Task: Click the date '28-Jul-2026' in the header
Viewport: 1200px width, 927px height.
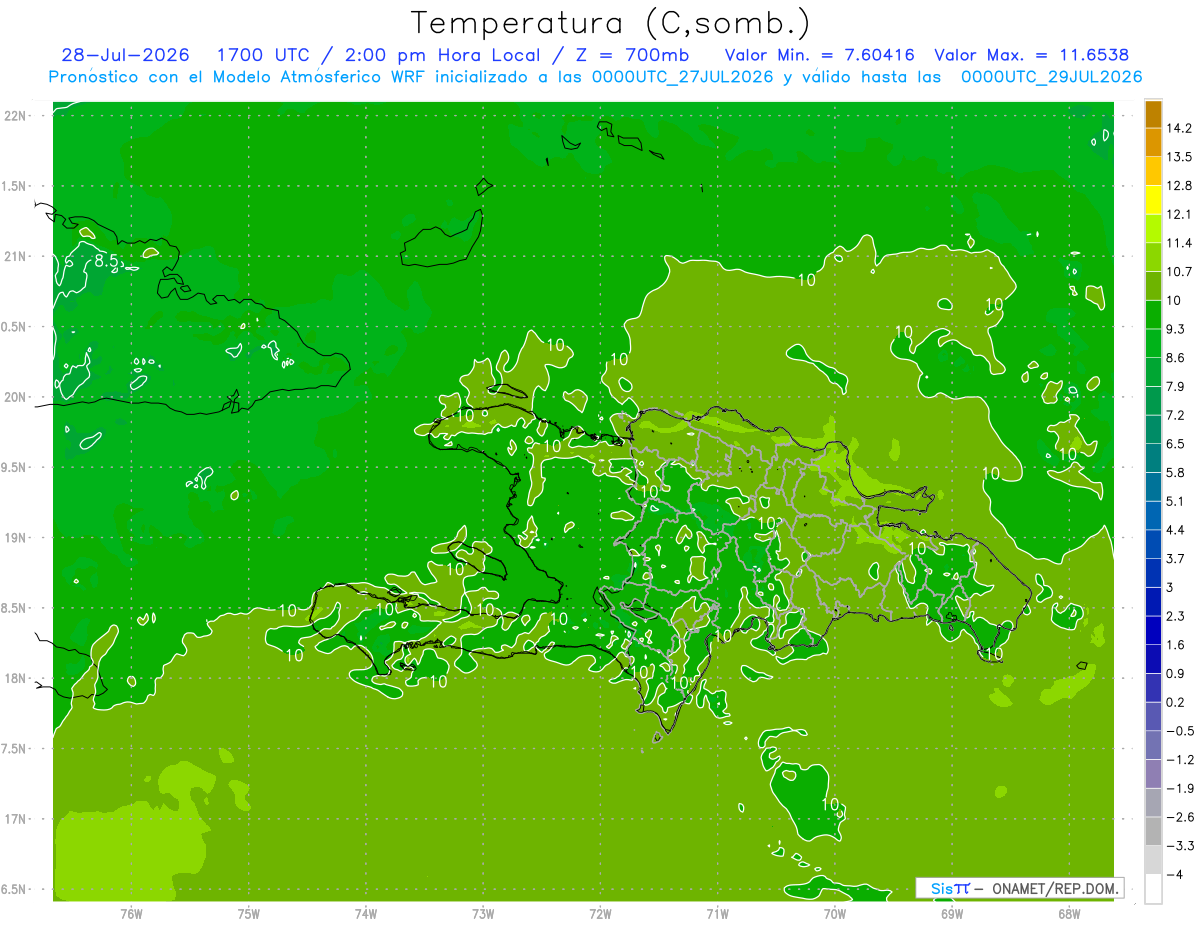Action: [x=125, y=55]
